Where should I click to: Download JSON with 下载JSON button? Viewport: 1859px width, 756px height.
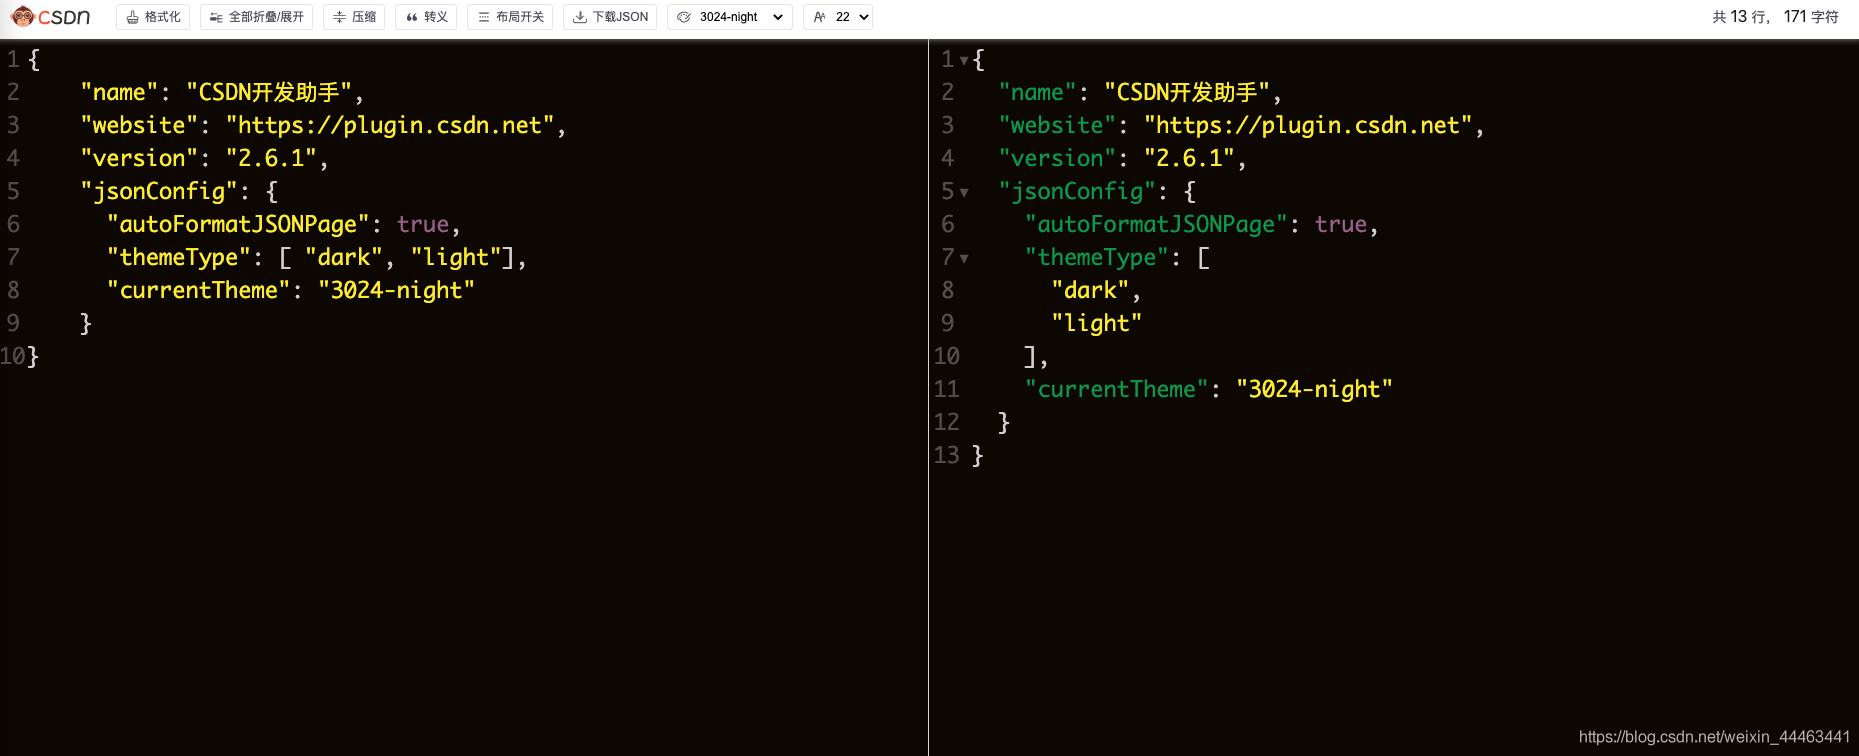pos(610,17)
